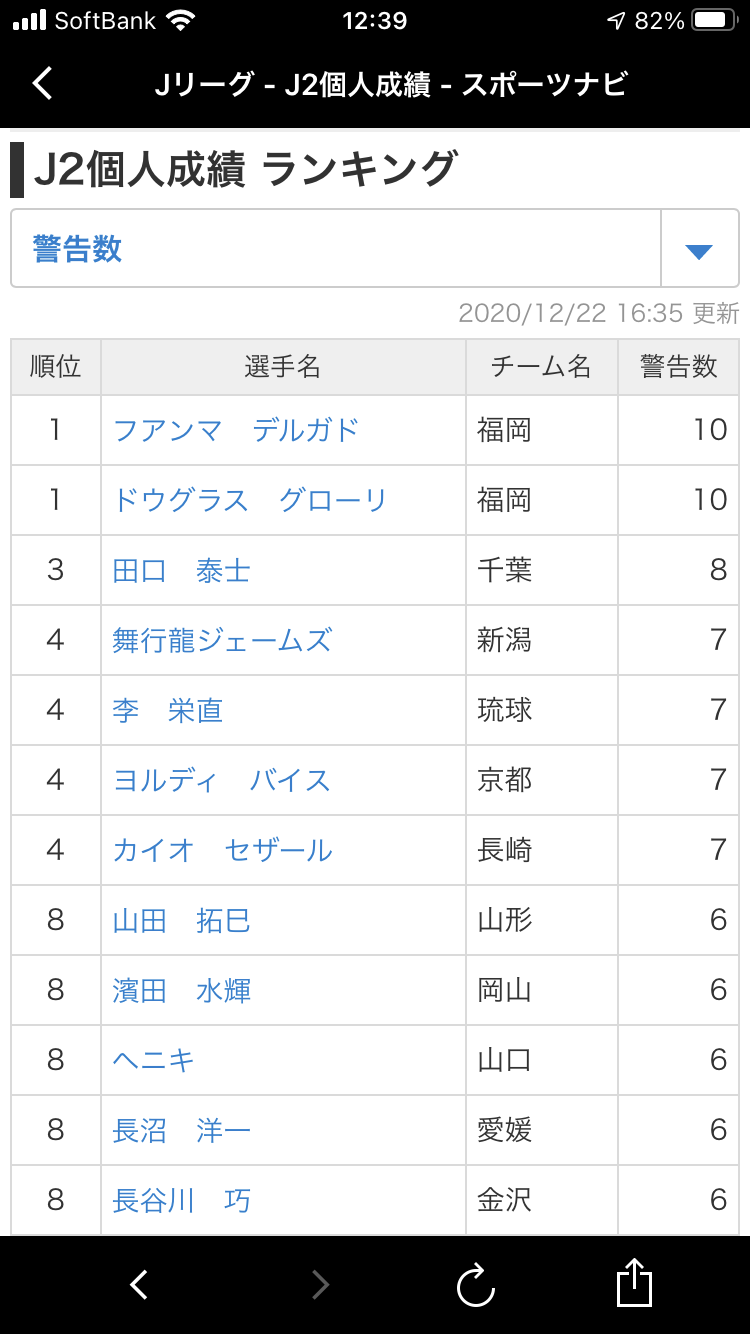
Task: Tap the share icon in the bottom bar
Action: coord(634,1283)
